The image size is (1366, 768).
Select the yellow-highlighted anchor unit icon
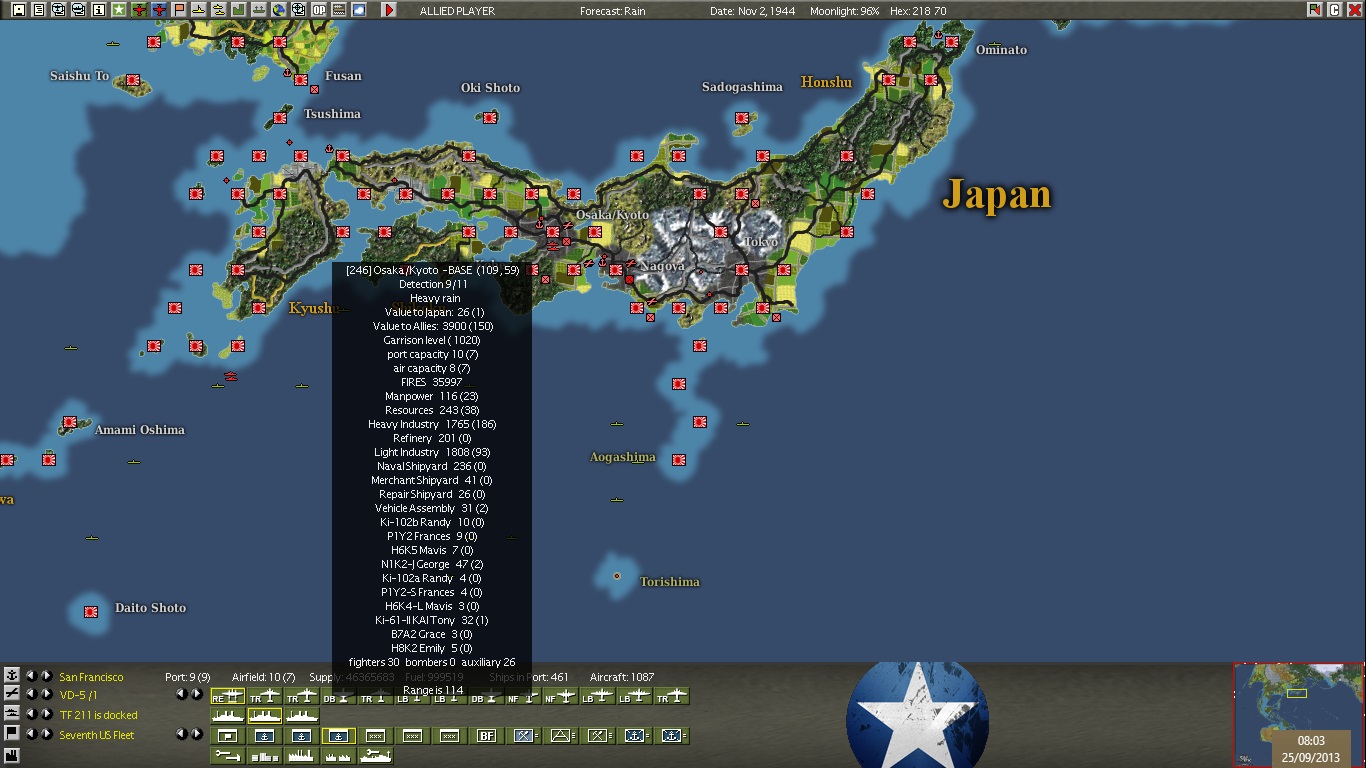pyautogui.click(x=338, y=736)
